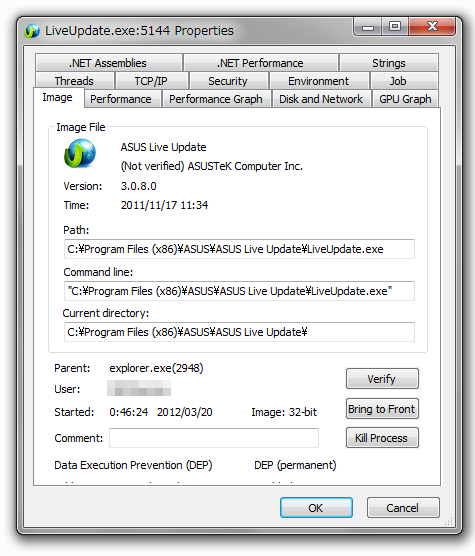View the Disk and Network tab

(x=321, y=99)
